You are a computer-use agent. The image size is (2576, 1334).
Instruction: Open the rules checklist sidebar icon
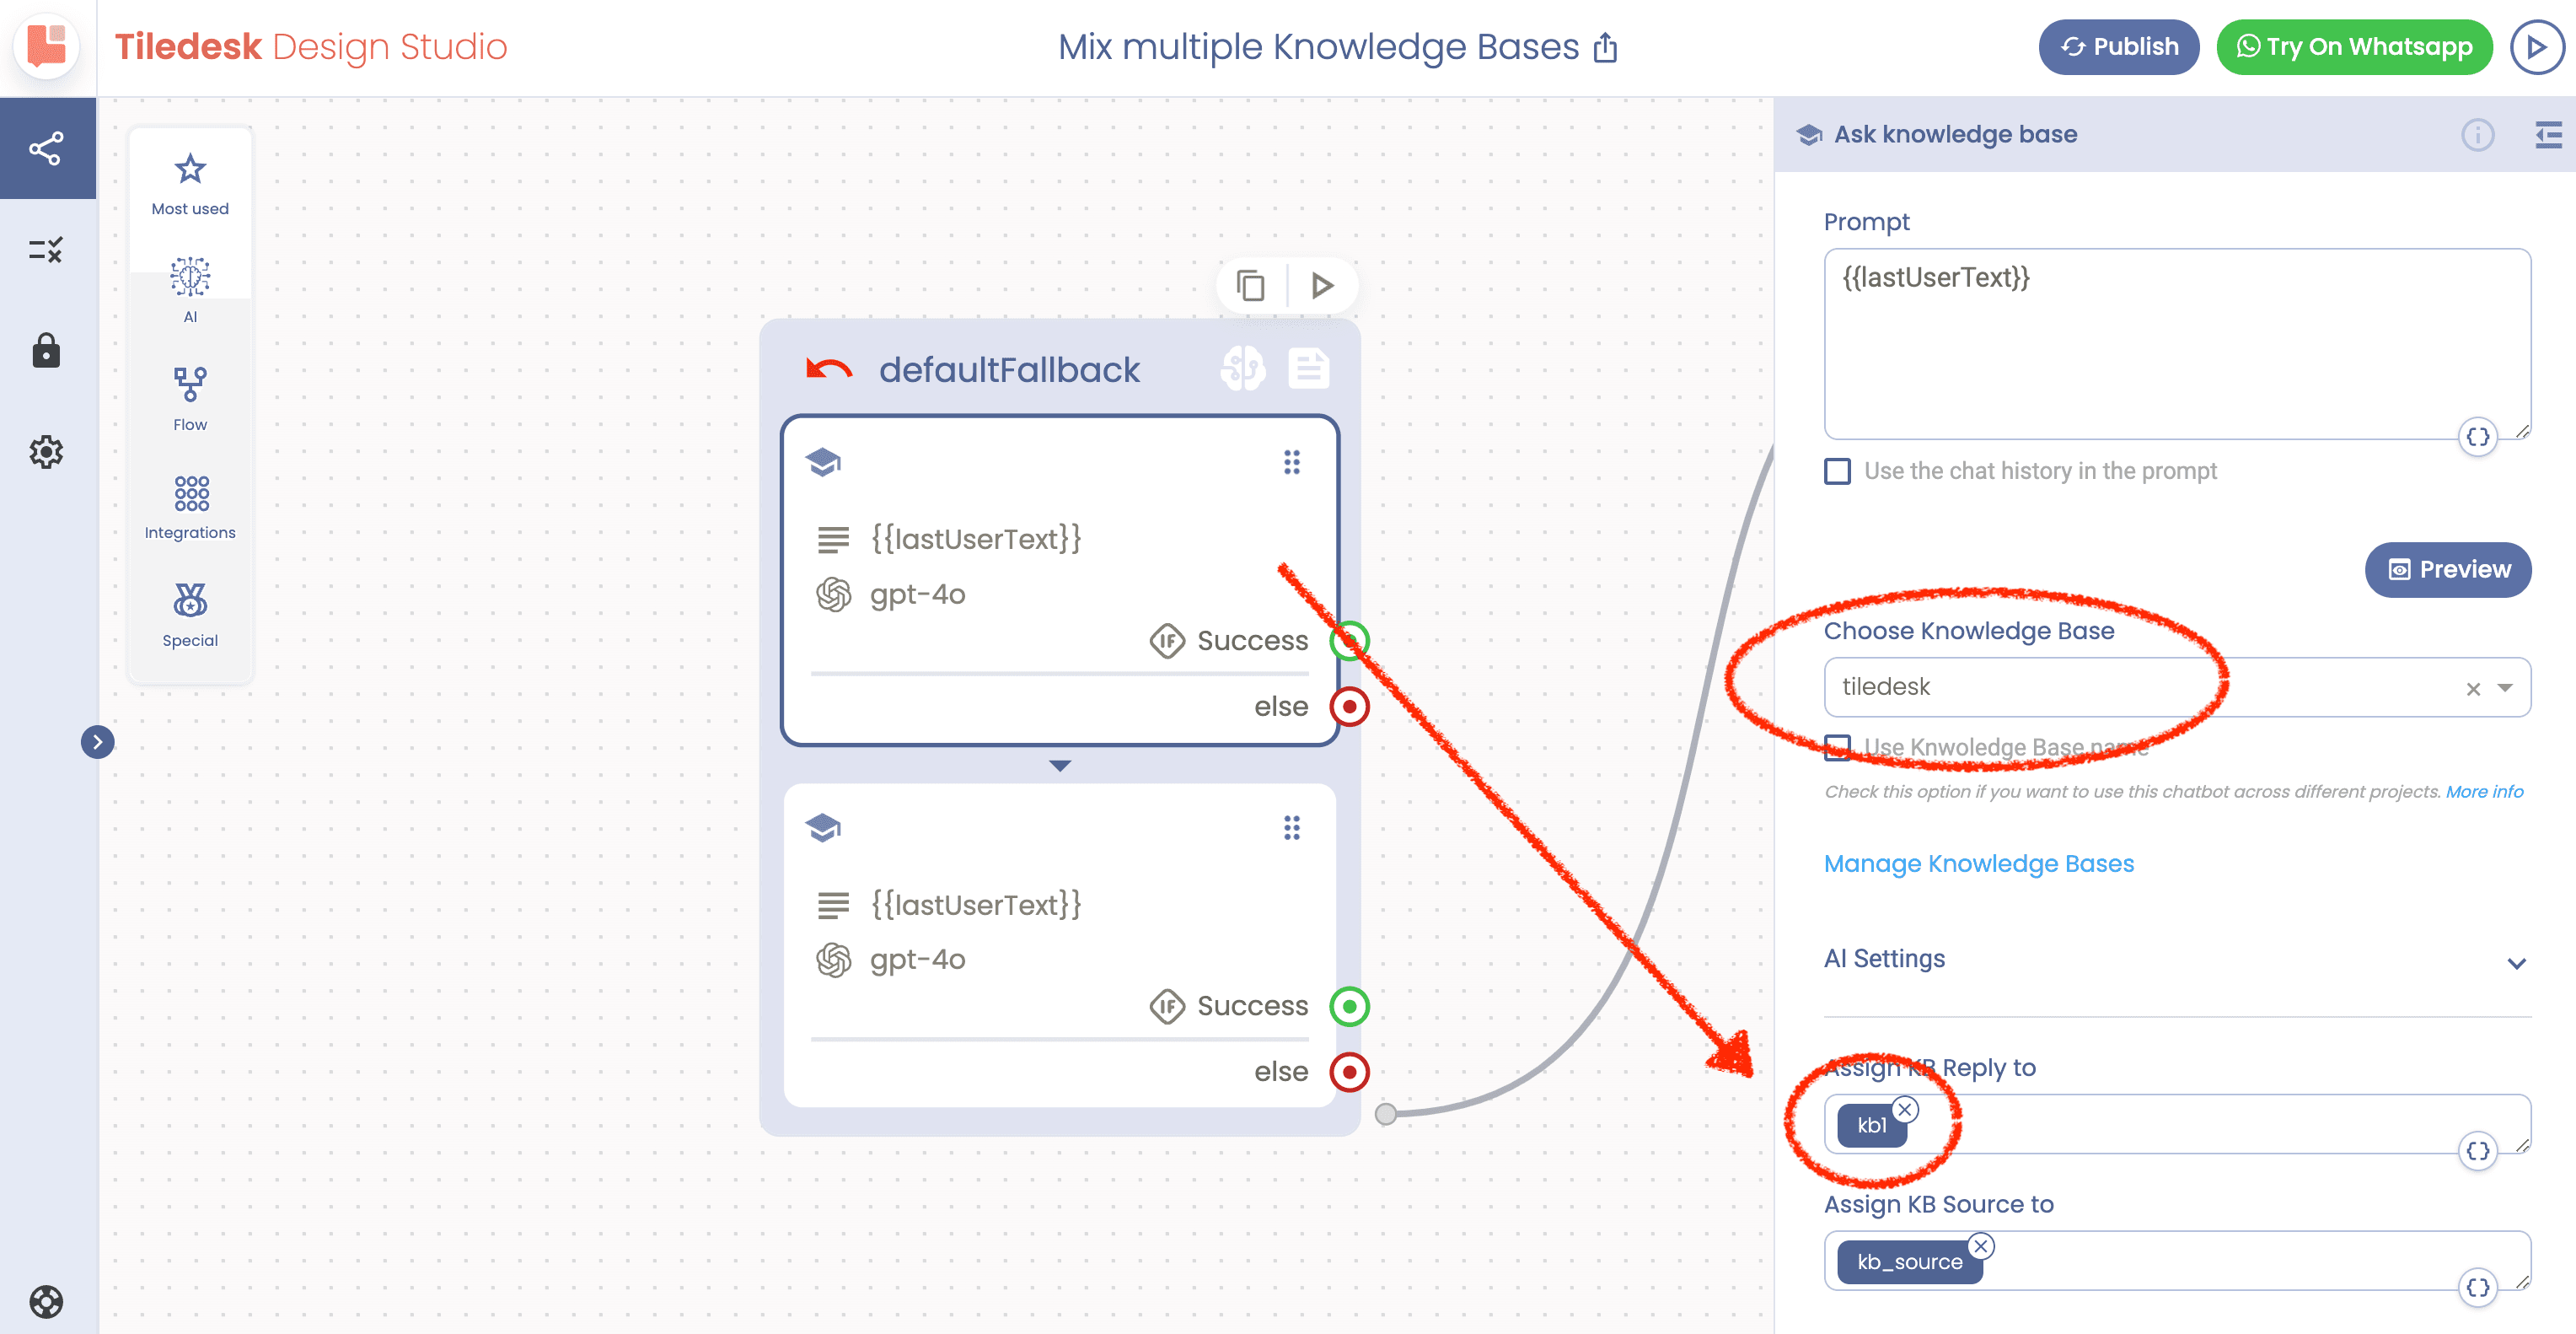coord(46,249)
